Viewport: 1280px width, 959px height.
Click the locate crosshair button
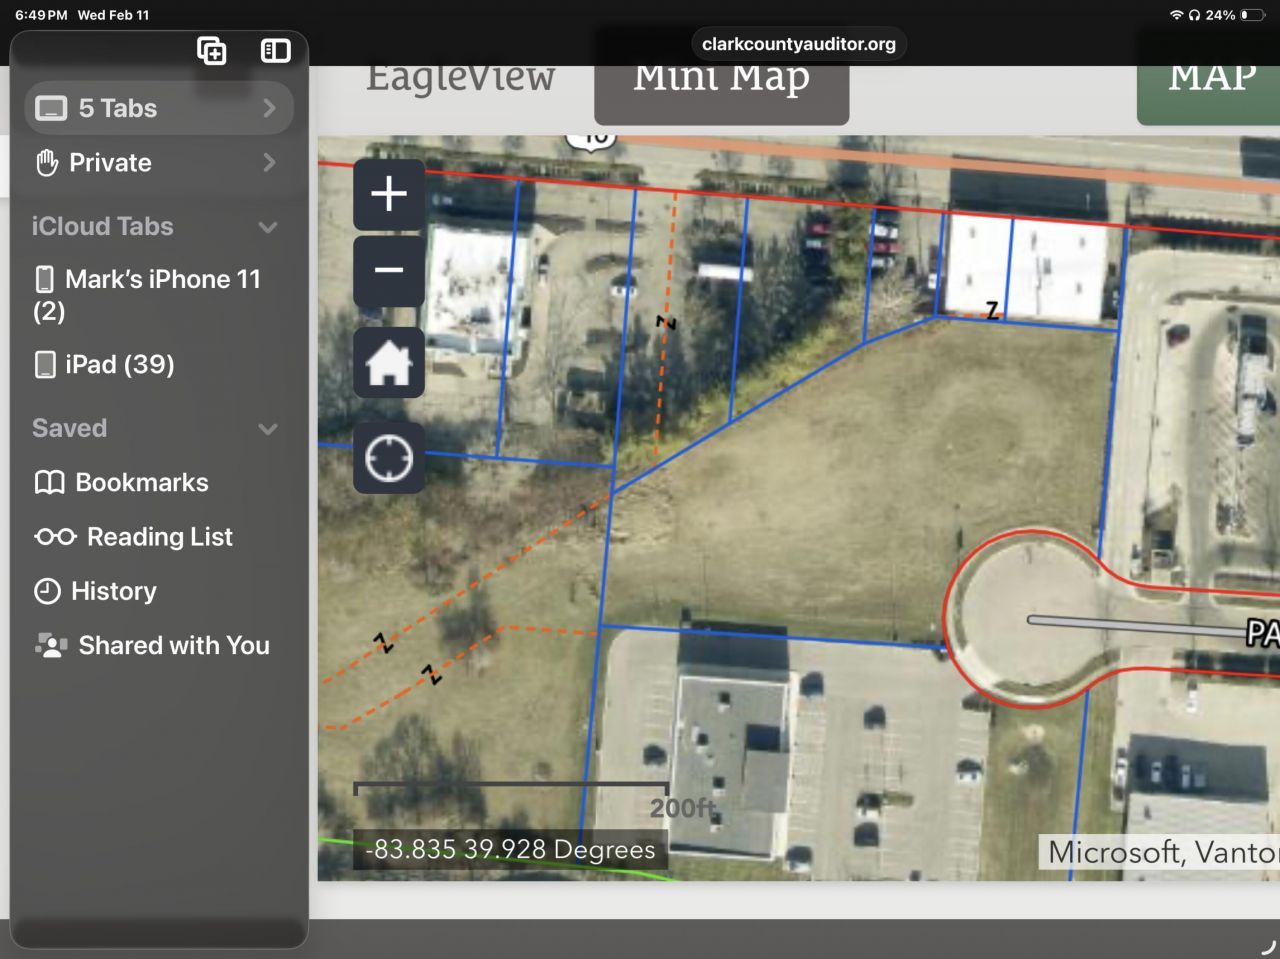(x=389, y=458)
